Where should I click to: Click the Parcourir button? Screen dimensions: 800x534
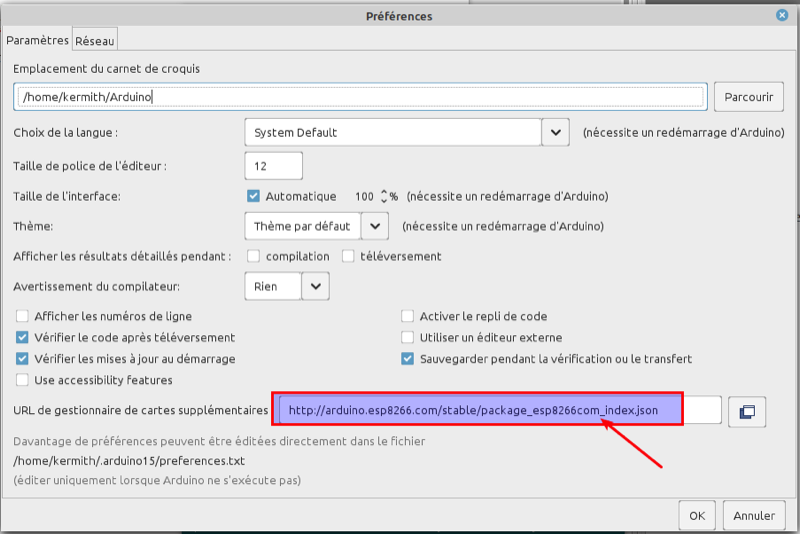[x=748, y=97]
